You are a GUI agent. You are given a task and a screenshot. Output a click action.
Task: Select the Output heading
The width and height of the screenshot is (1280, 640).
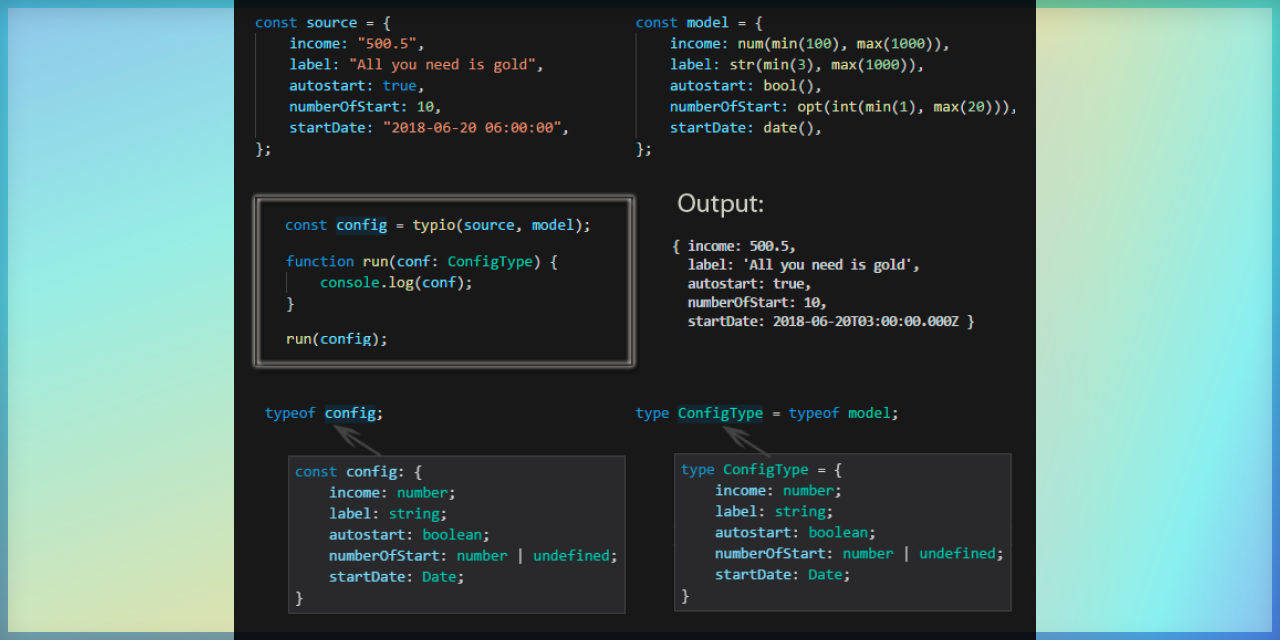click(720, 204)
